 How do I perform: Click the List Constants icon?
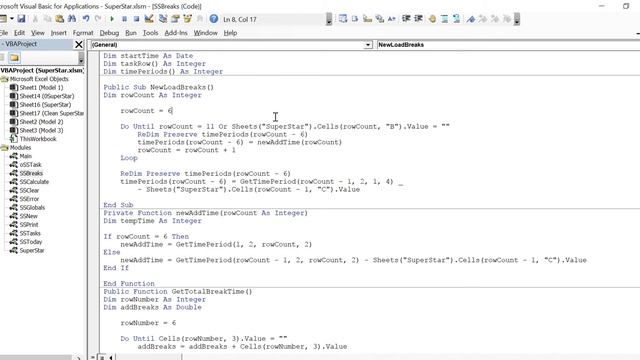pyautogui.click(x=355, y=19)
